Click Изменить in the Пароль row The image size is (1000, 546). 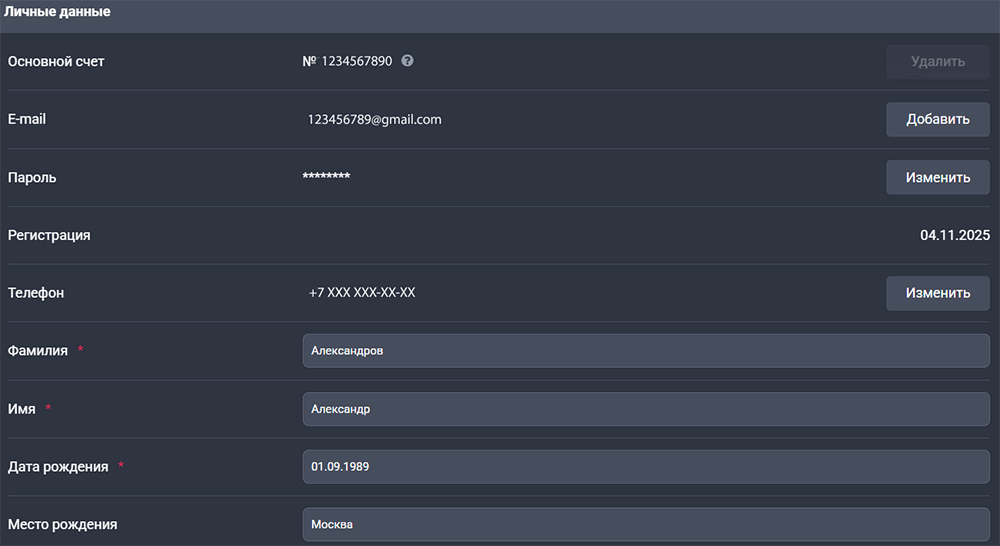pos(937,177)
